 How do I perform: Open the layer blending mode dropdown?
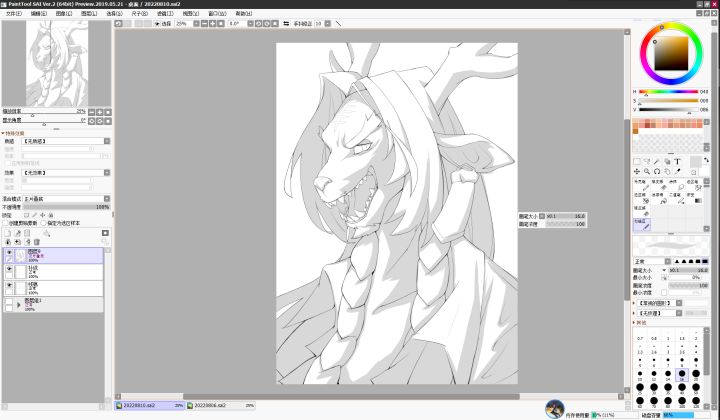click(107, 199)
